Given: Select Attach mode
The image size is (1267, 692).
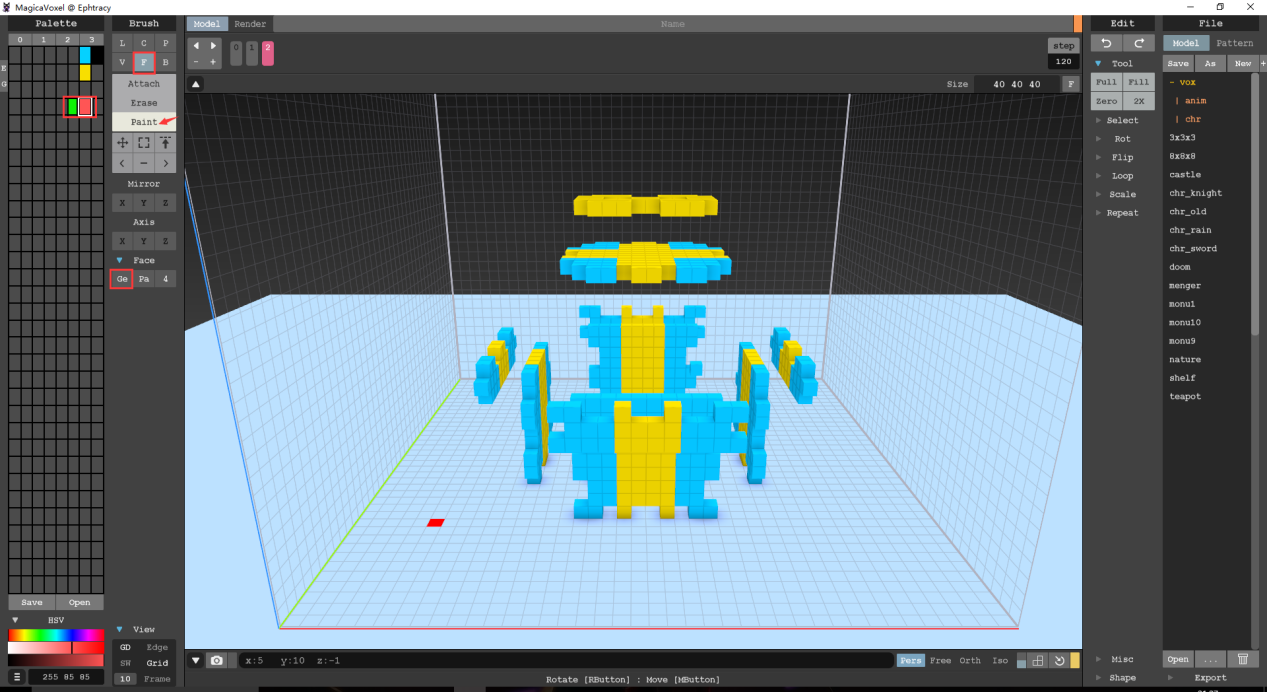Looking at the screenshot, I should (144, 84).
